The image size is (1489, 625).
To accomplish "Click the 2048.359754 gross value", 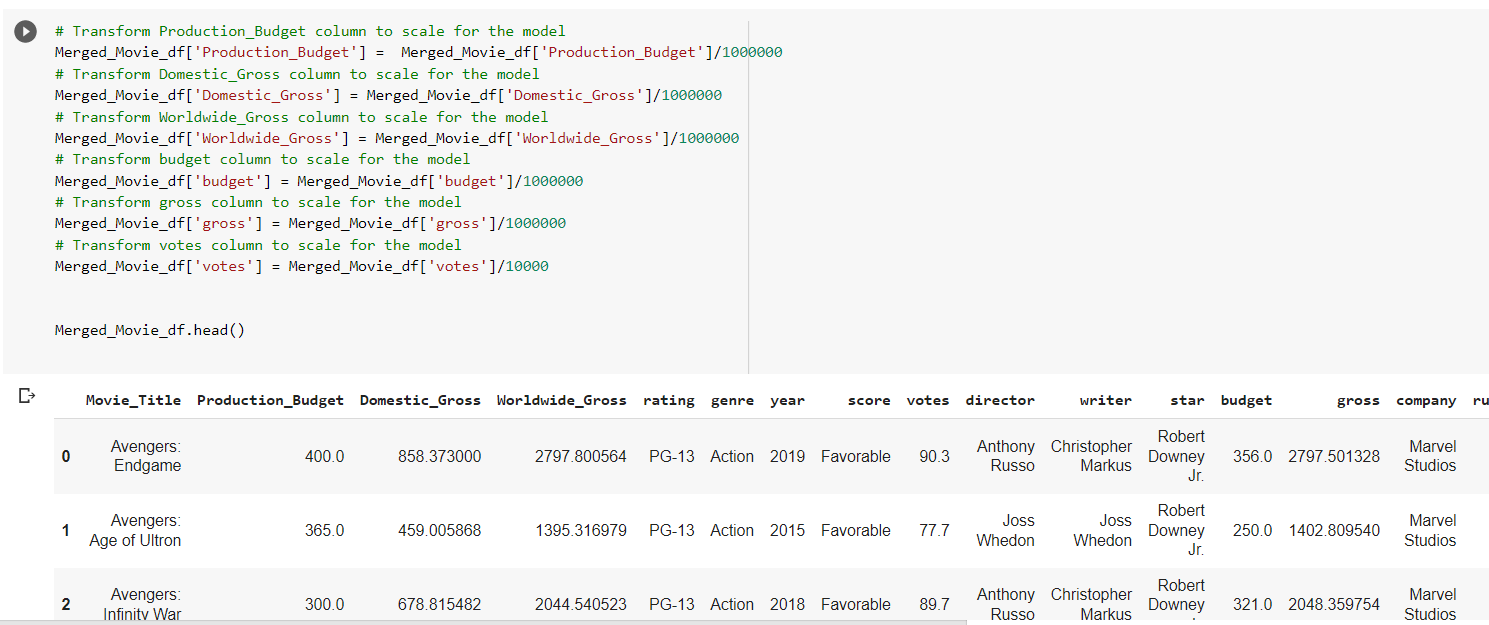I will 1334,604.
